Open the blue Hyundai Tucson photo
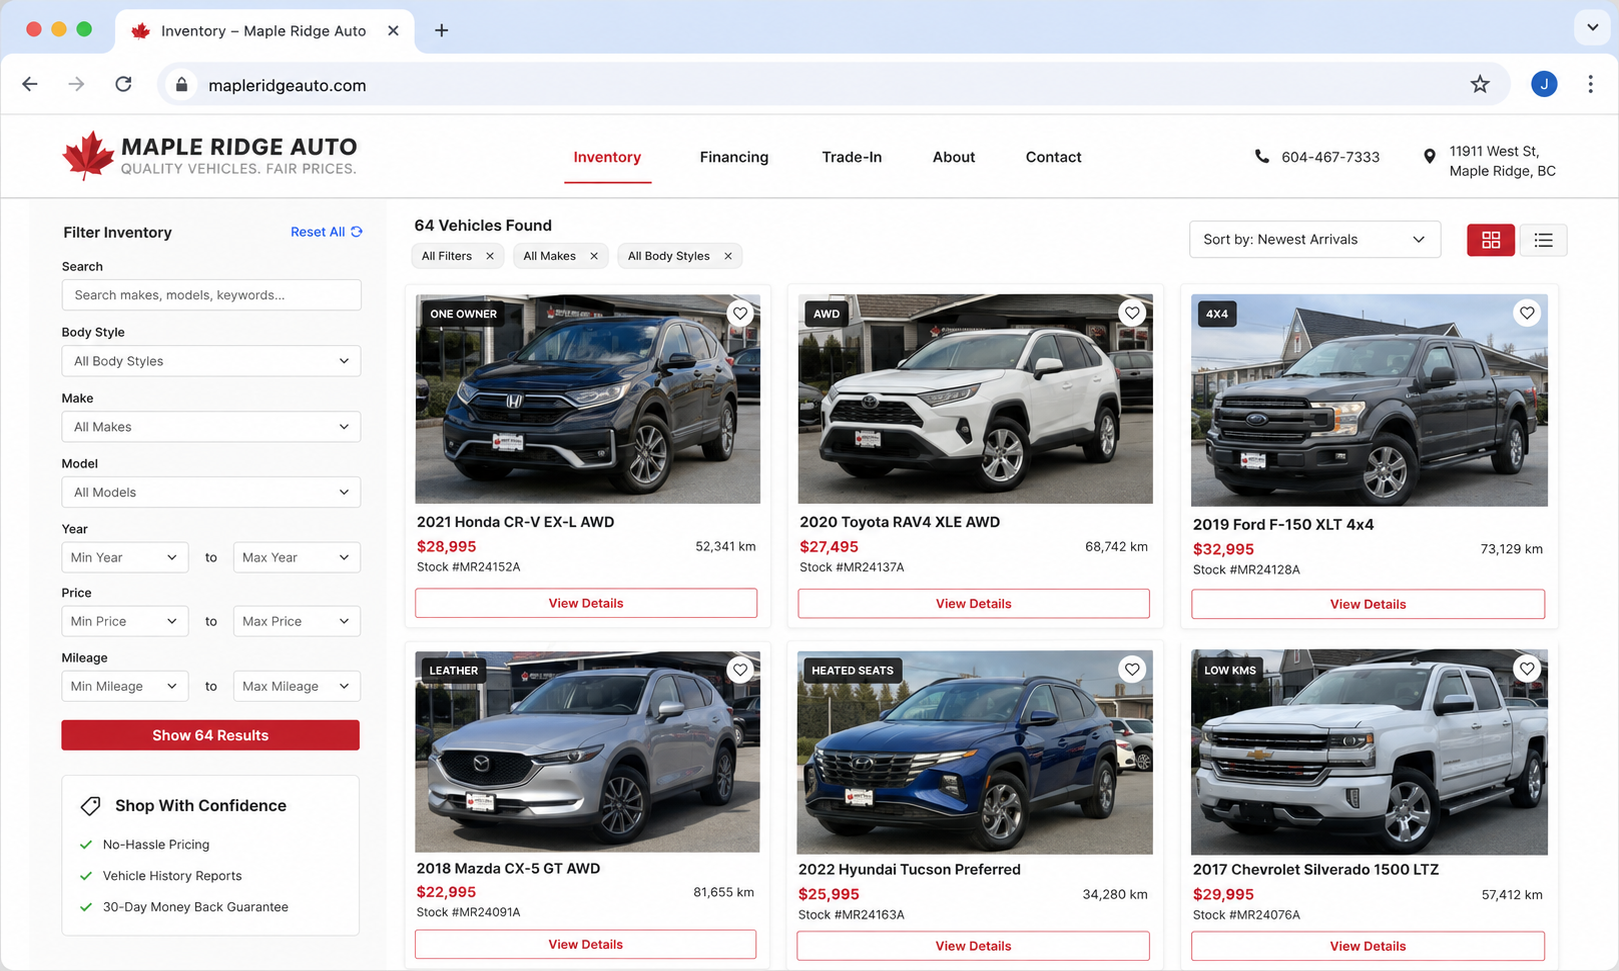 pos(974,752)
